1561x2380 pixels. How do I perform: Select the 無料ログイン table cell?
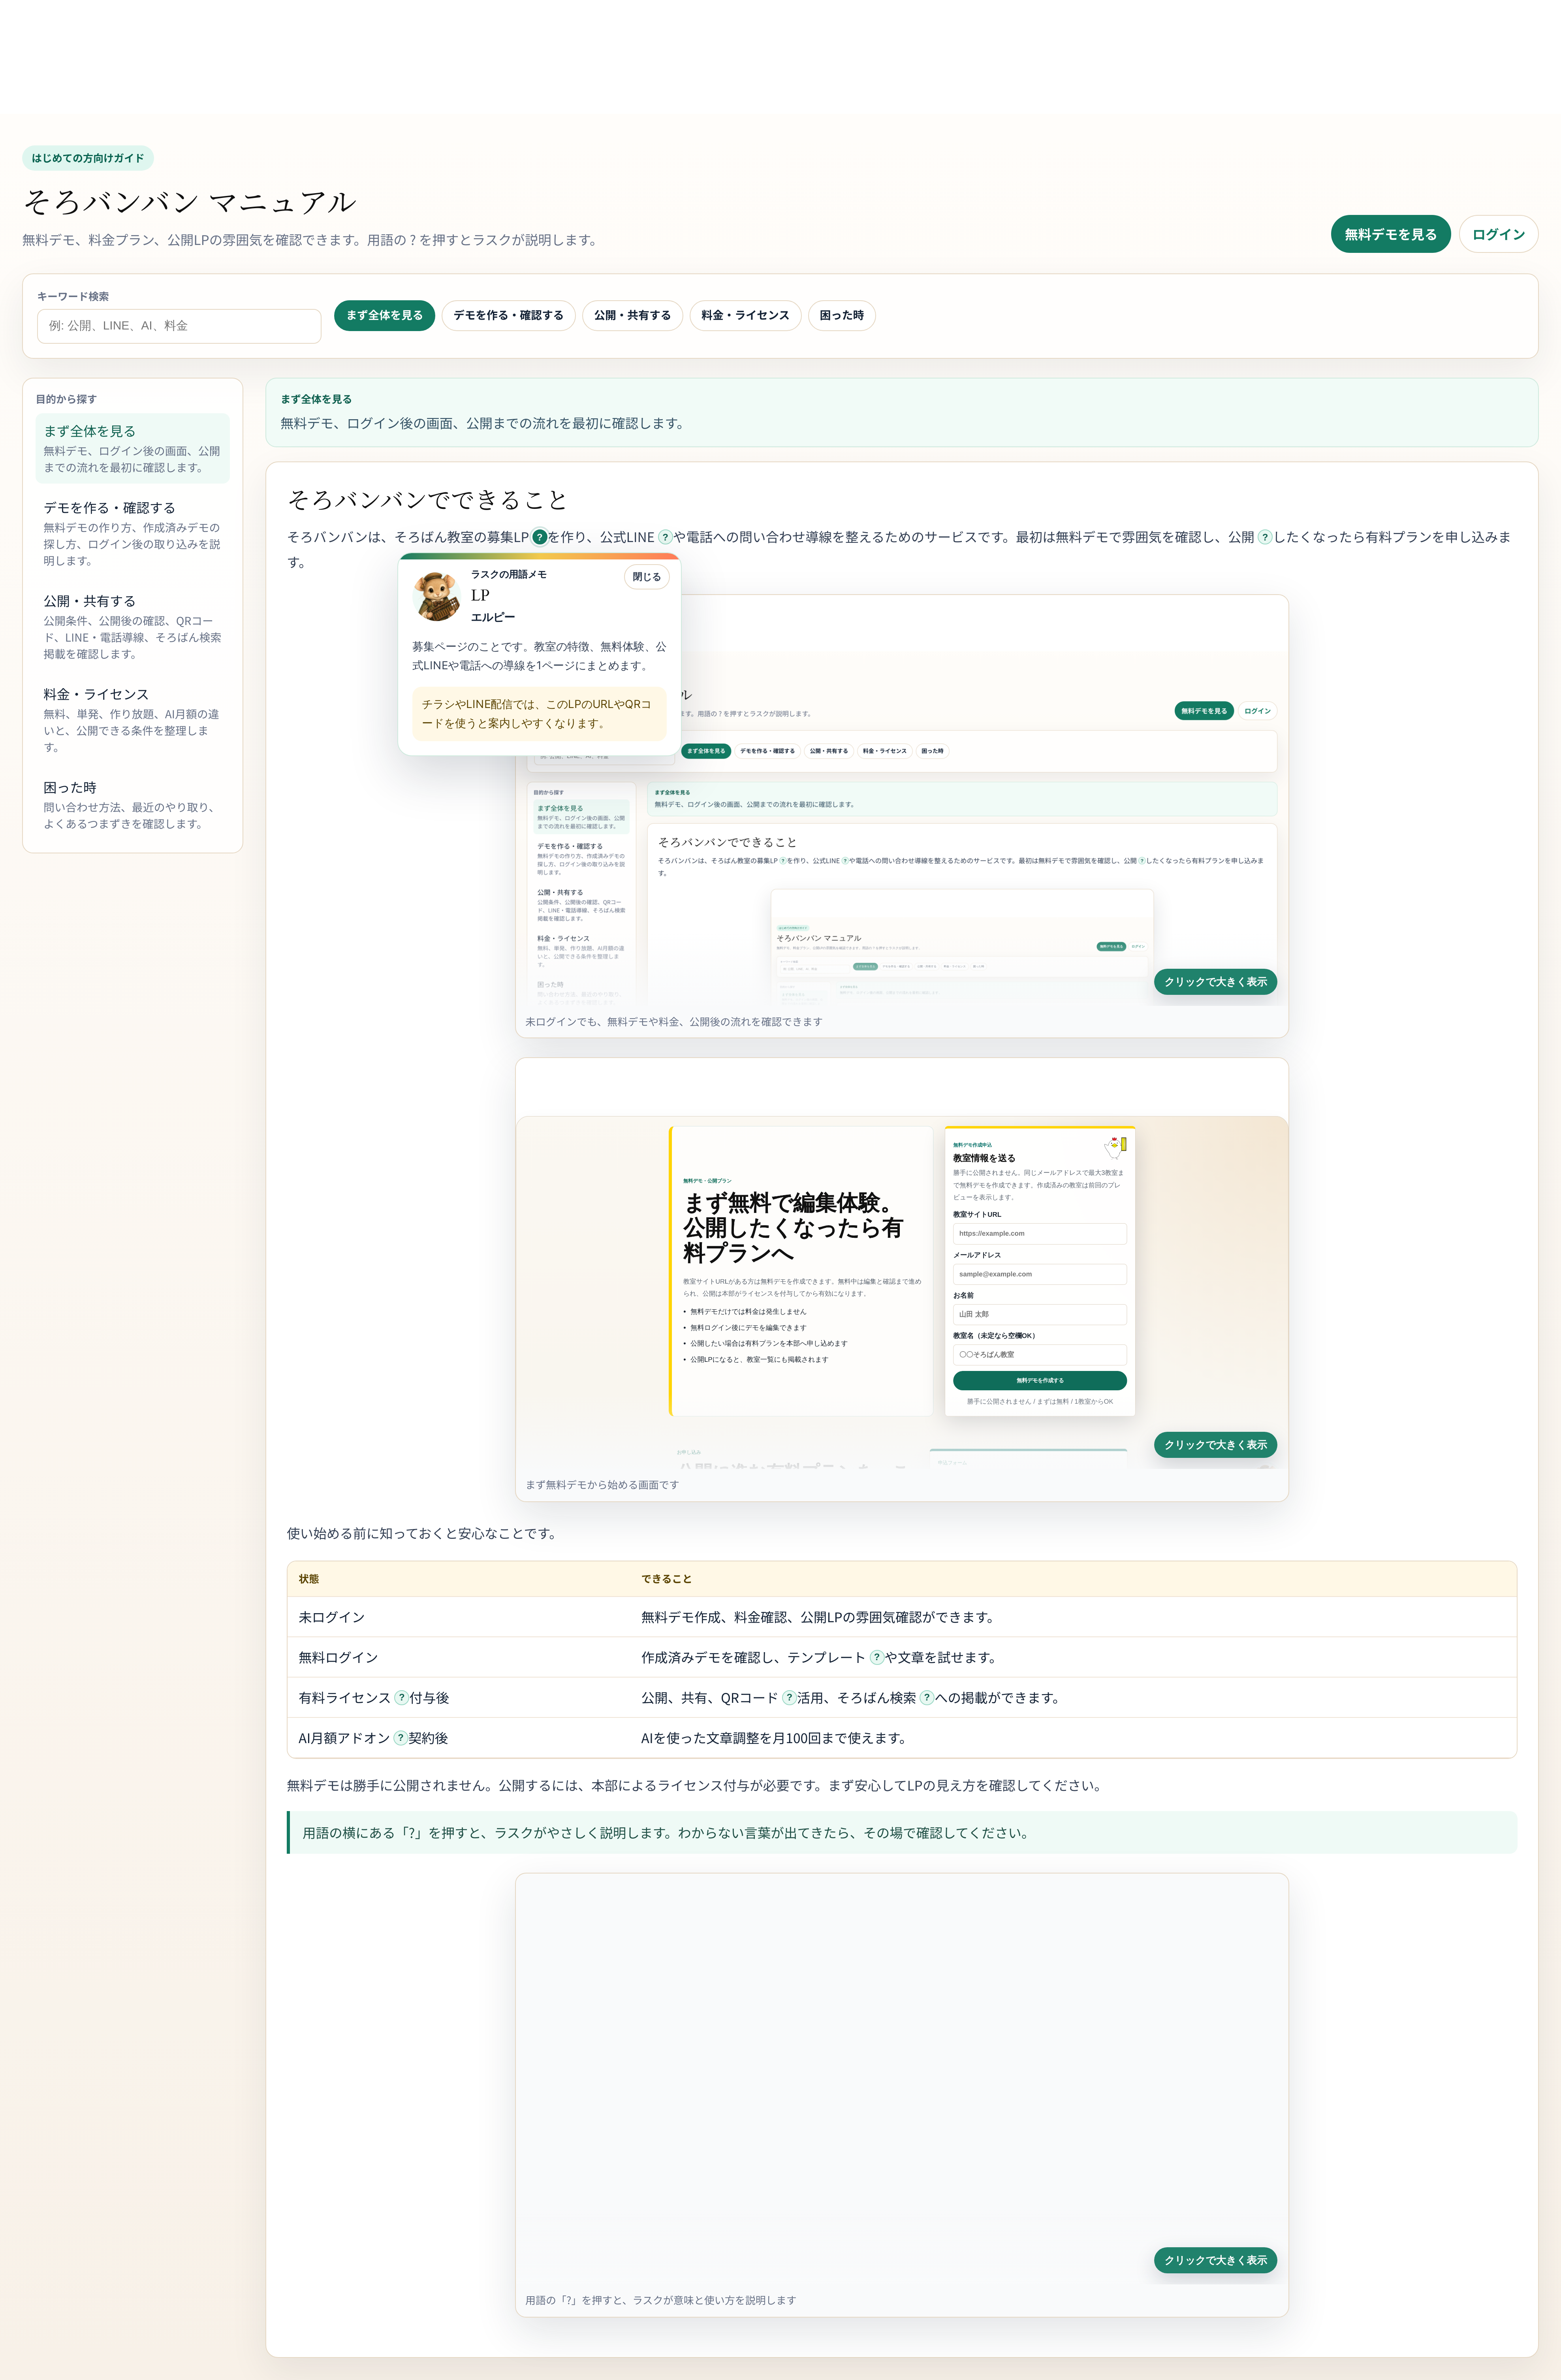pos(459,1657)
